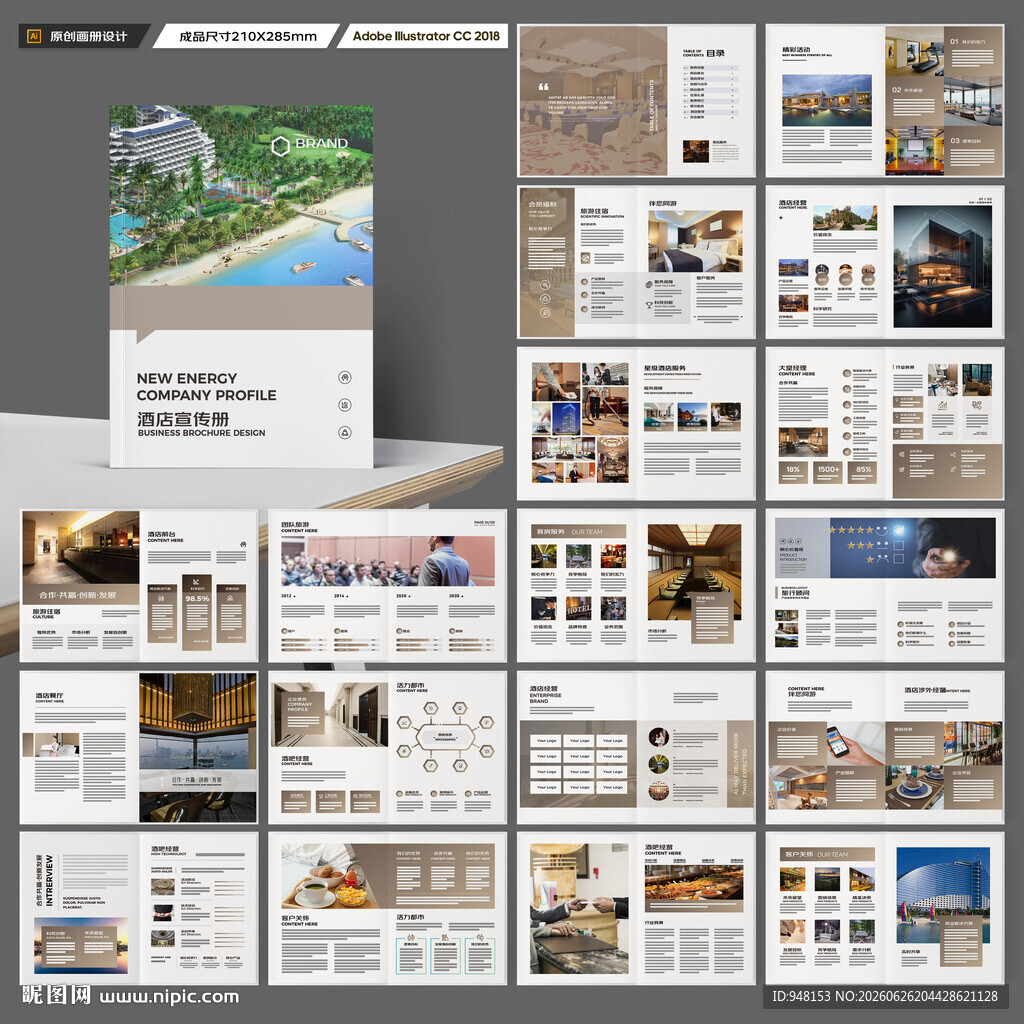The height and width of the screenshot is (1024, 1024).
Task: Click the first progress bar under 2012
Action: [303, 641]
